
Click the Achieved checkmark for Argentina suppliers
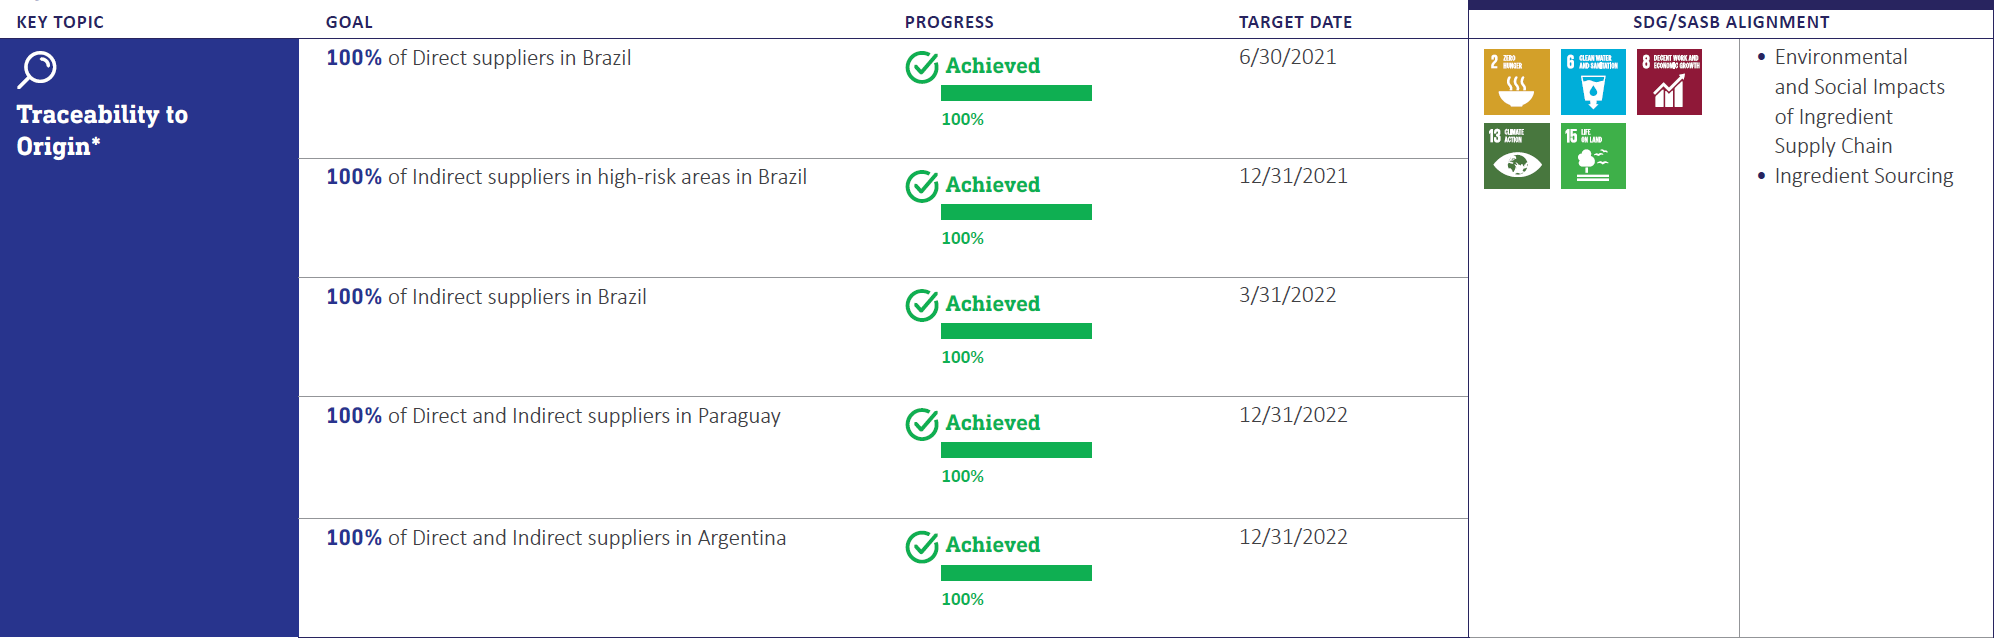(921, 546)
